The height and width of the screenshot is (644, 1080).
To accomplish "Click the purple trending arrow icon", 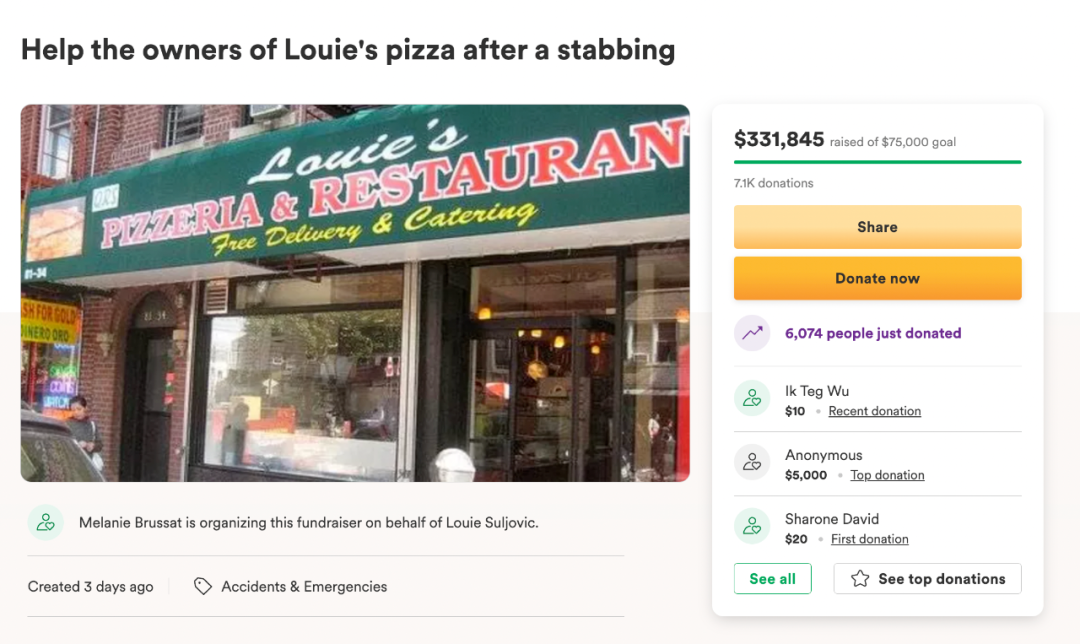I will [x=752, y=334].
